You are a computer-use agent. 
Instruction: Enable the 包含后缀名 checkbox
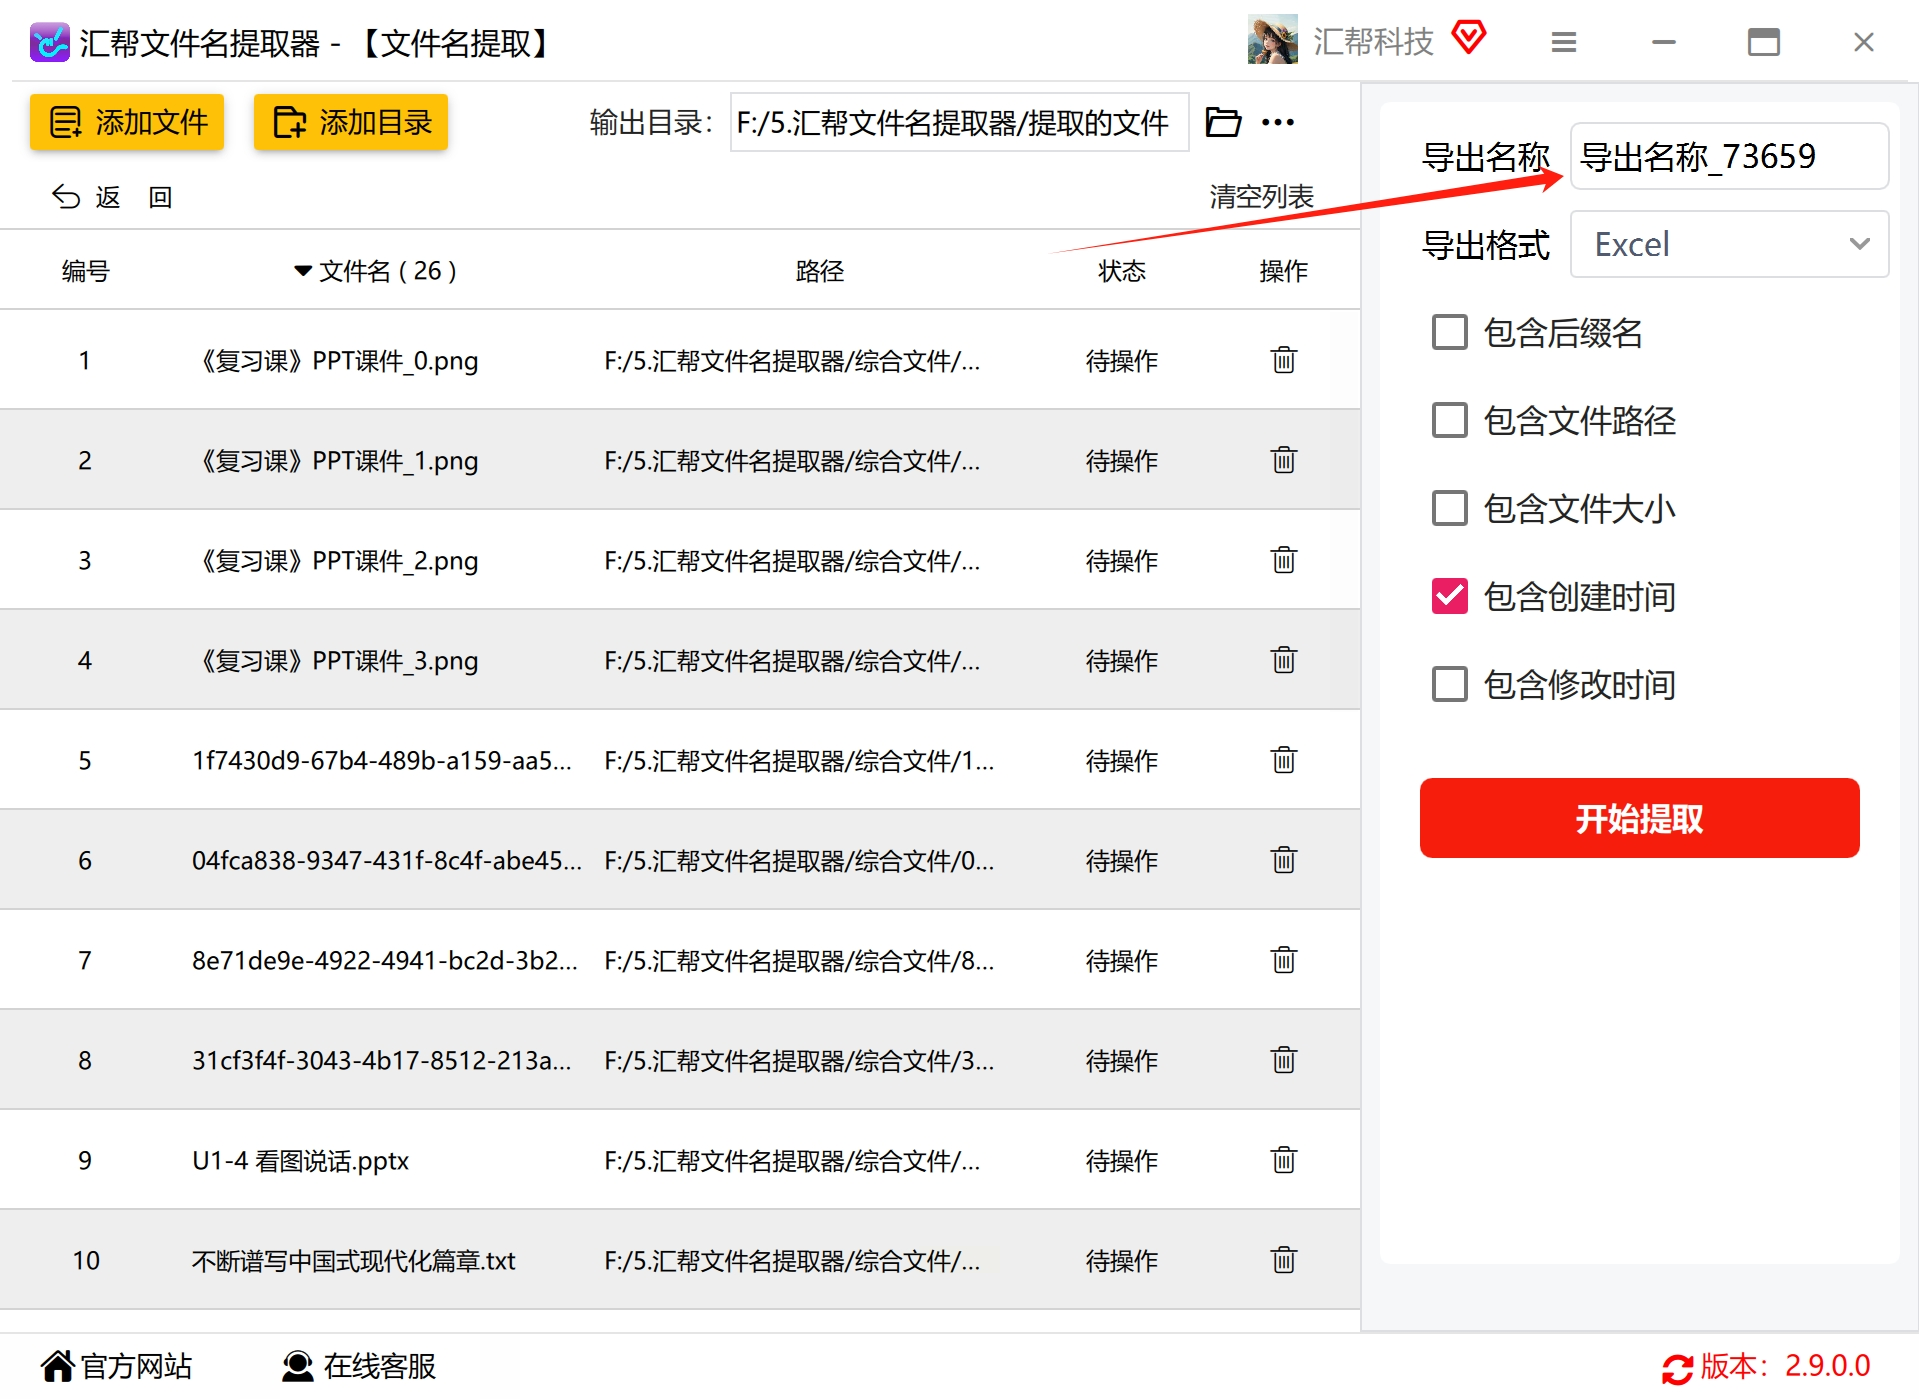(x=1449, y=332)
